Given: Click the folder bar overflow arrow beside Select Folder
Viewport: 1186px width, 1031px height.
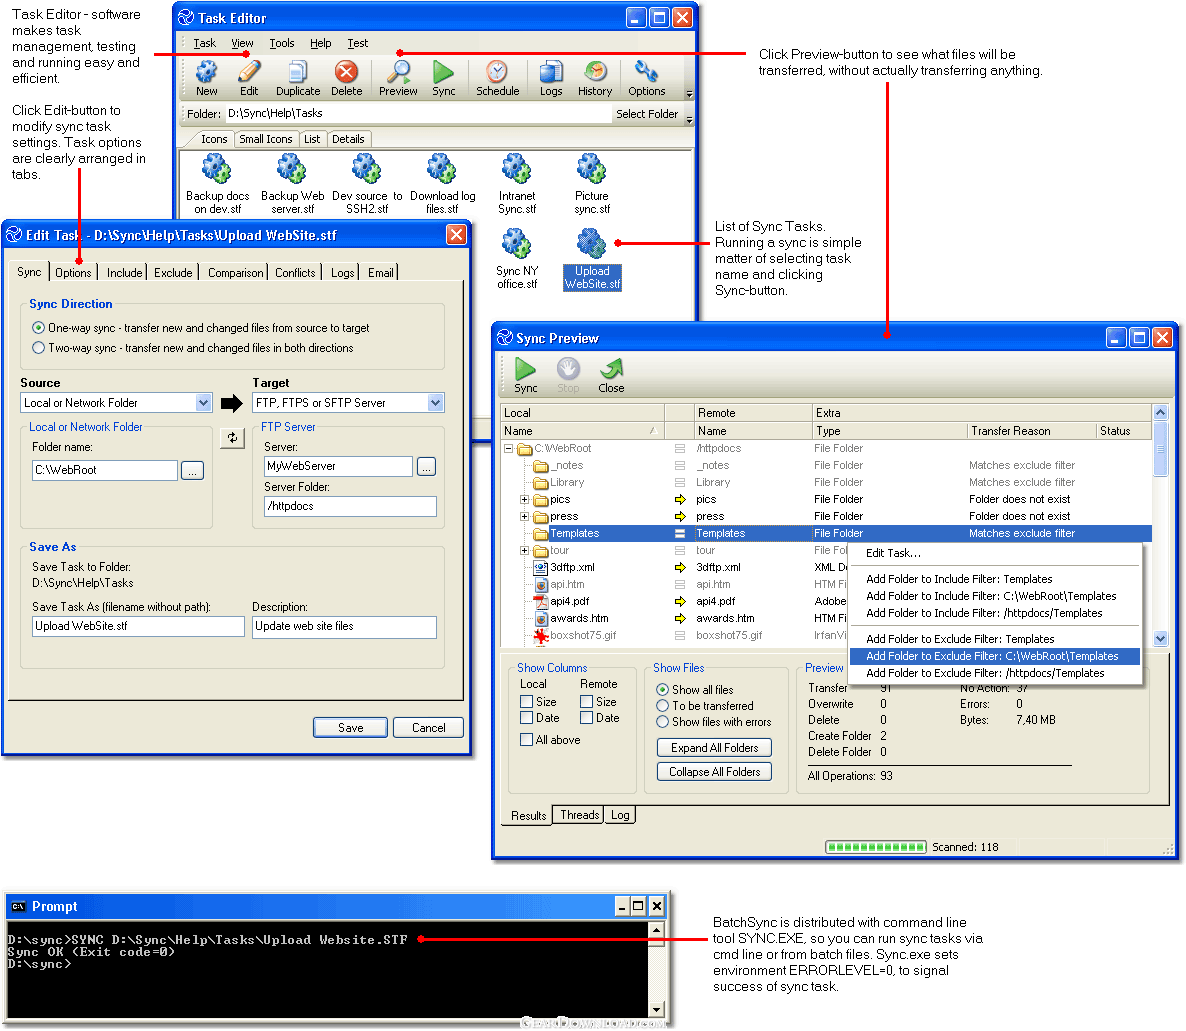Looking at the screenshot, I should pos(689,119).
